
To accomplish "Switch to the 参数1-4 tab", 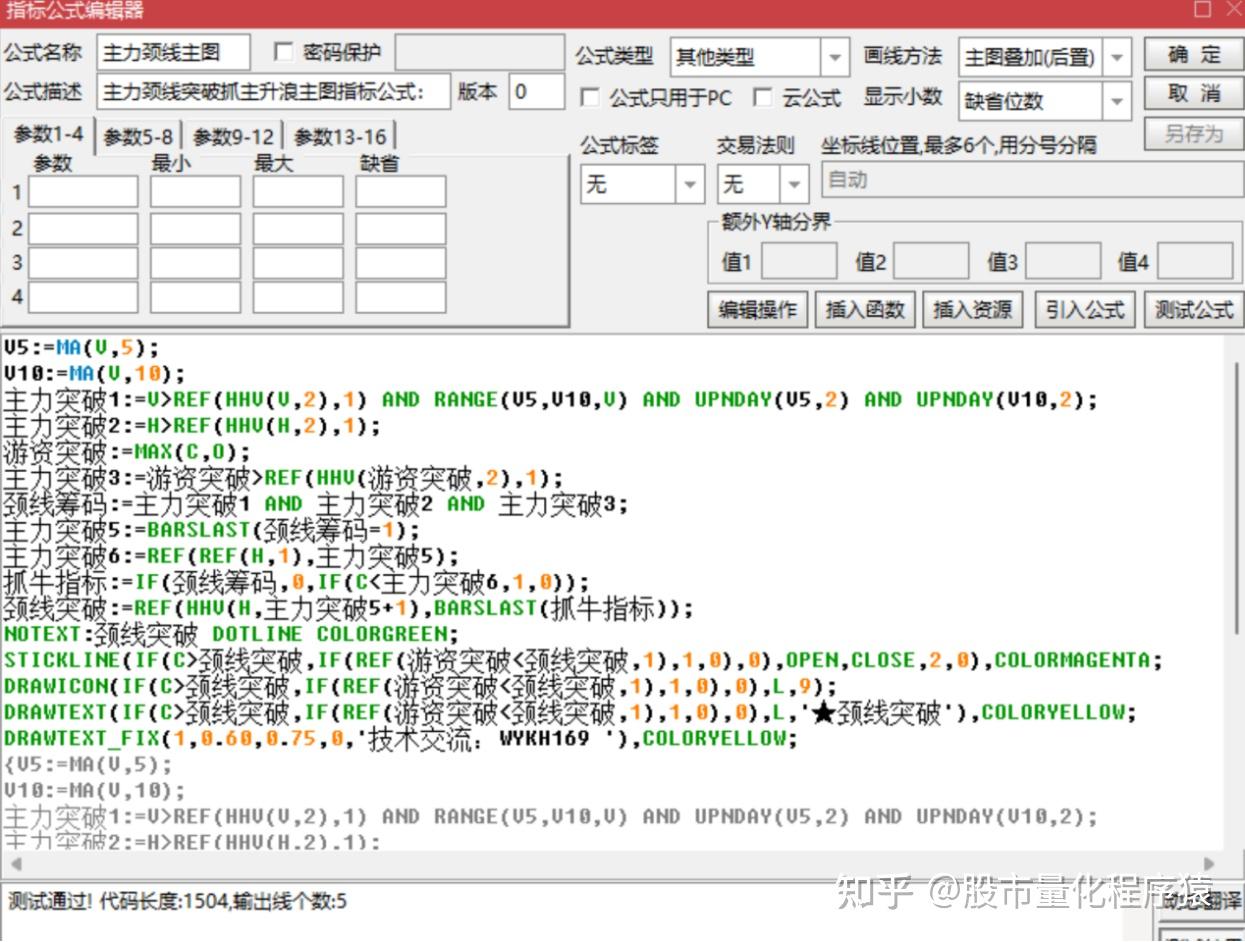I will pos(49,136).
